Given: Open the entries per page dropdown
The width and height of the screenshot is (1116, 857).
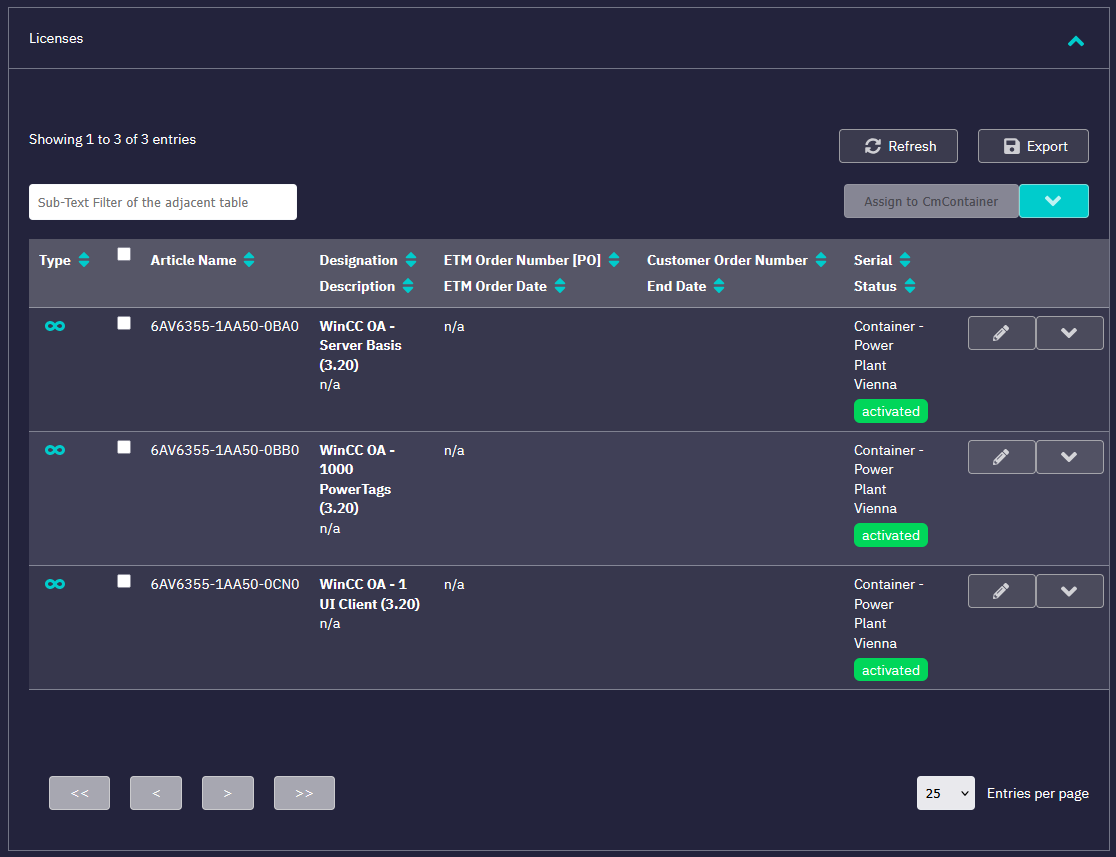Looking at the screenshot, I should pyautogui.click(x=945, y=793).
